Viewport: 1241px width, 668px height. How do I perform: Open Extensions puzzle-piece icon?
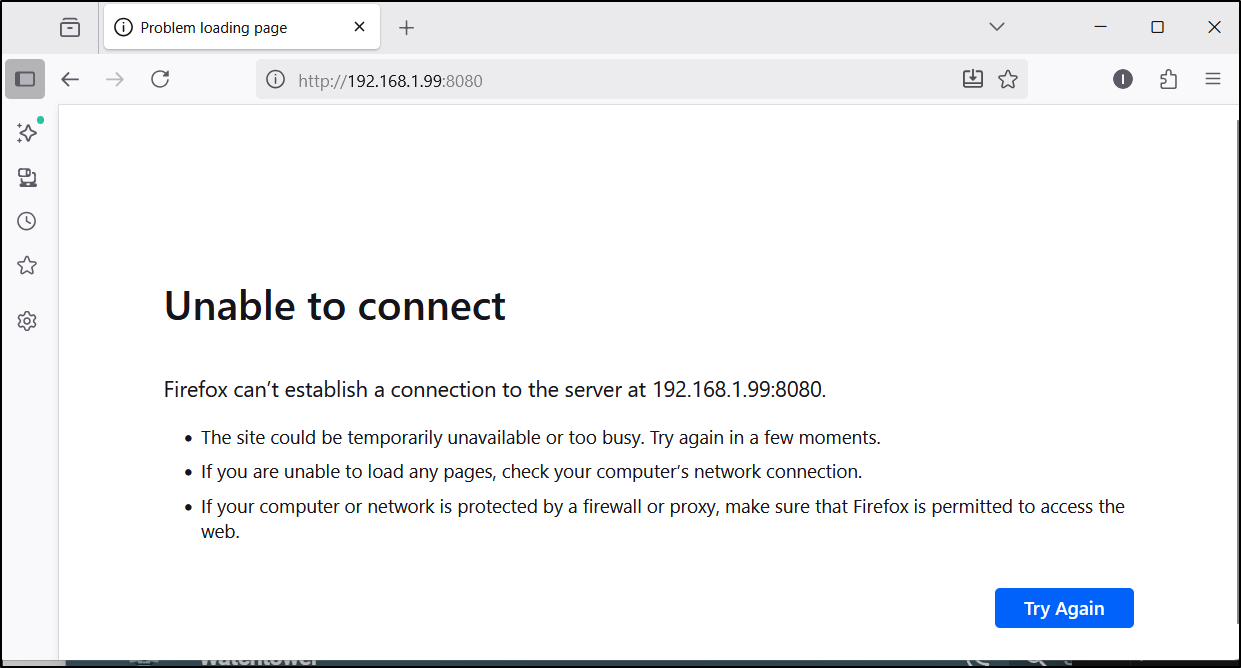click(x=1168, y=79)
